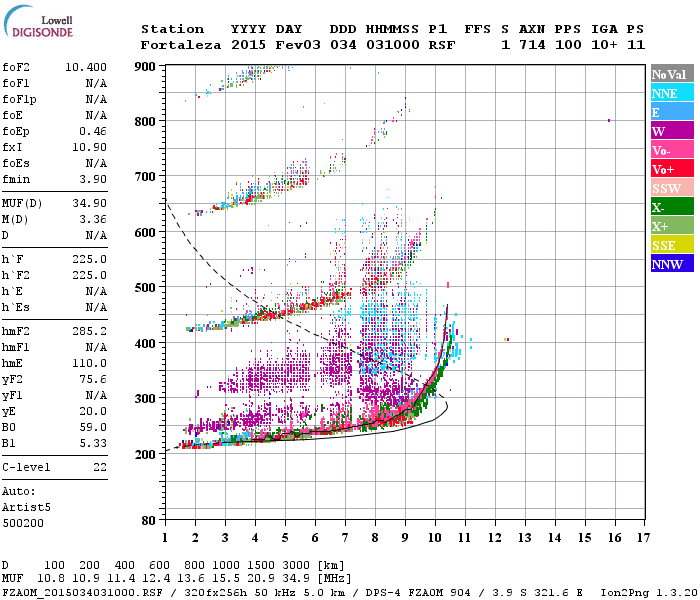700x600 pixels.
Task: Click the year 2015 in header
Action: (x=248, y=45)
